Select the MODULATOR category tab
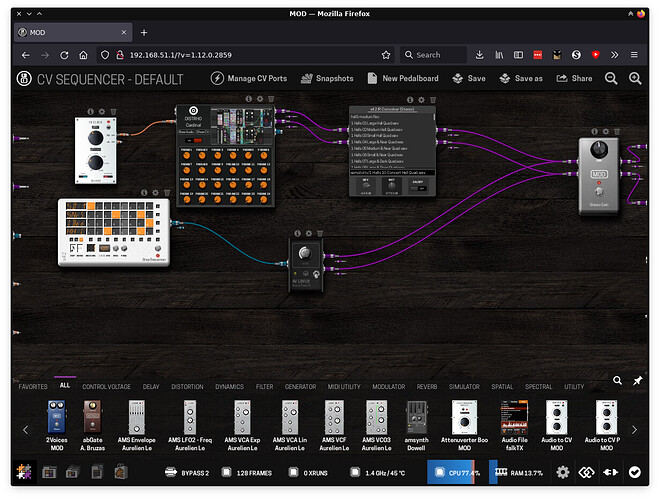 click(389, 387)
